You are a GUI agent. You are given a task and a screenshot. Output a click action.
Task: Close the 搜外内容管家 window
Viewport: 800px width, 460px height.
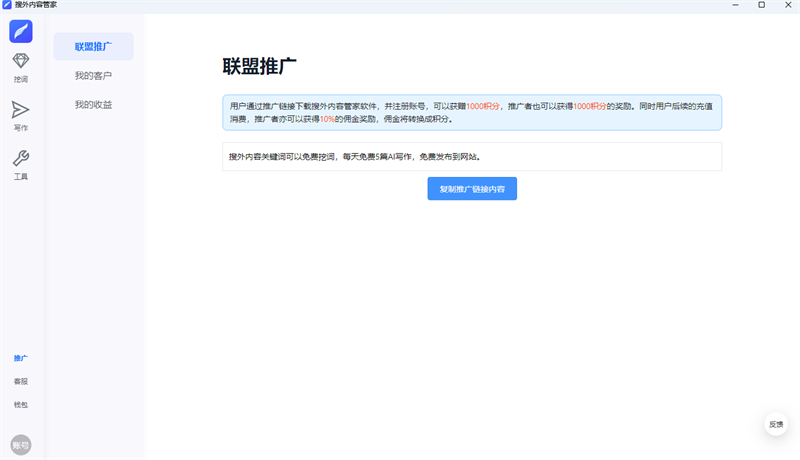(x=788, y=5)
